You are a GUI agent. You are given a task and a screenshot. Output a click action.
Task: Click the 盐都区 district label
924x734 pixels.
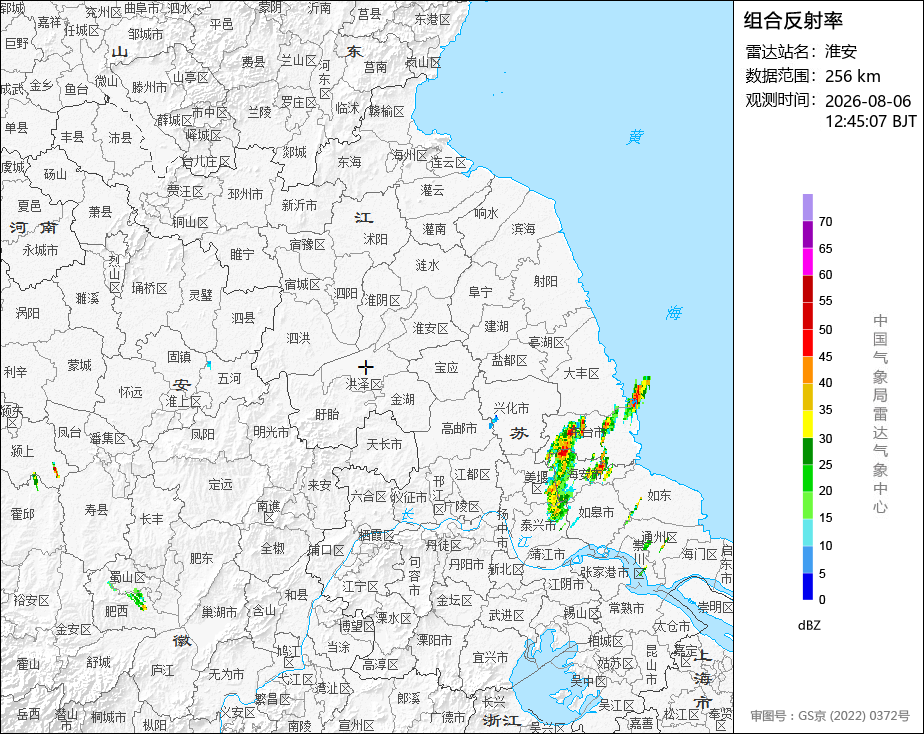(509, 360)
